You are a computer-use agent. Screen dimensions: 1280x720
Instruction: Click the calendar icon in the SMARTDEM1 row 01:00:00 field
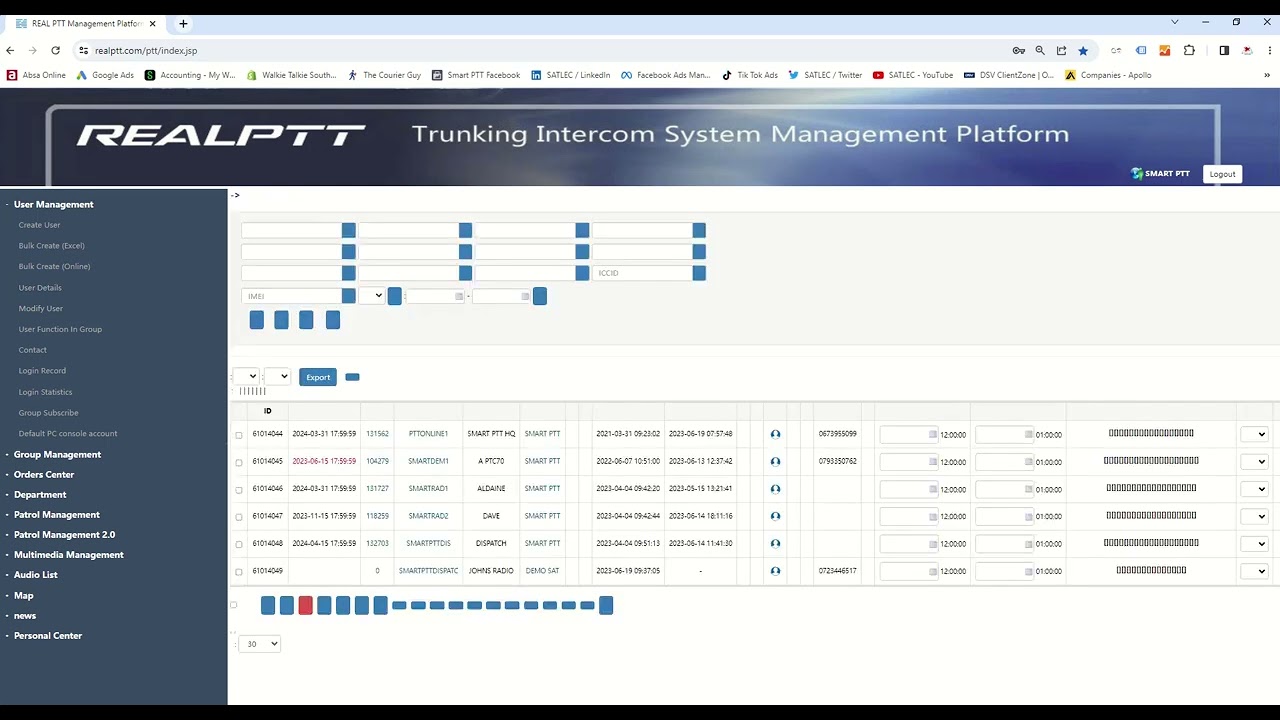[x=1029, y=462]
